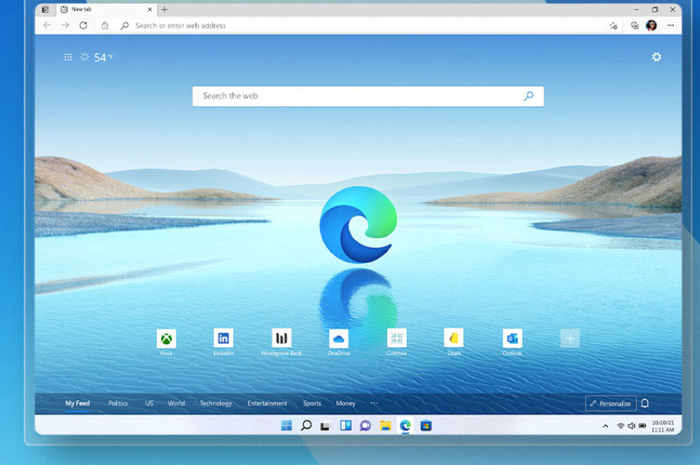Open the Favorites star icon
The image size is (700, 465).
click(613, 25)
